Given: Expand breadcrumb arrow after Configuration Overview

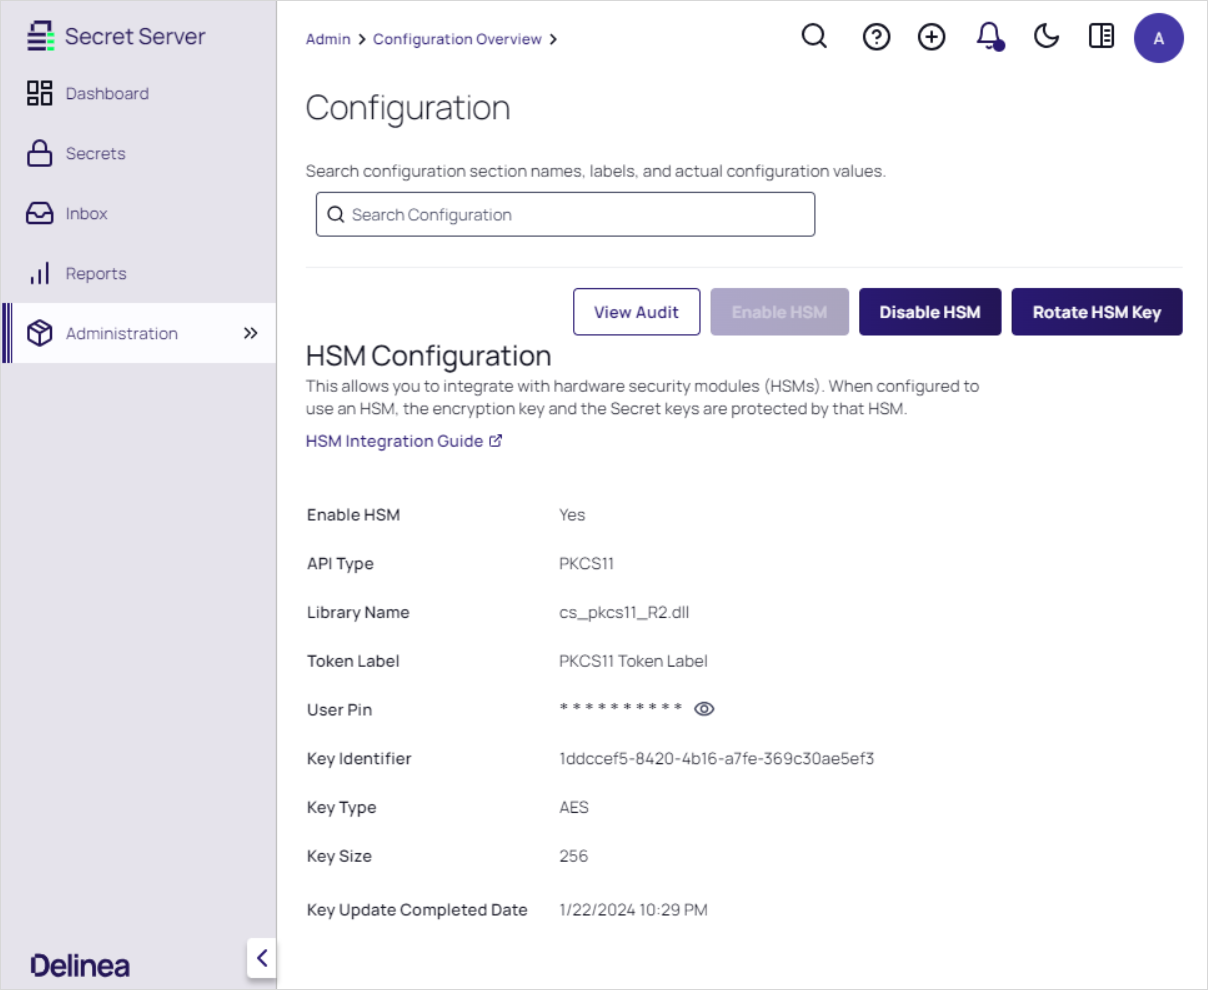Looking at the screenshot, I should point(554,40).
